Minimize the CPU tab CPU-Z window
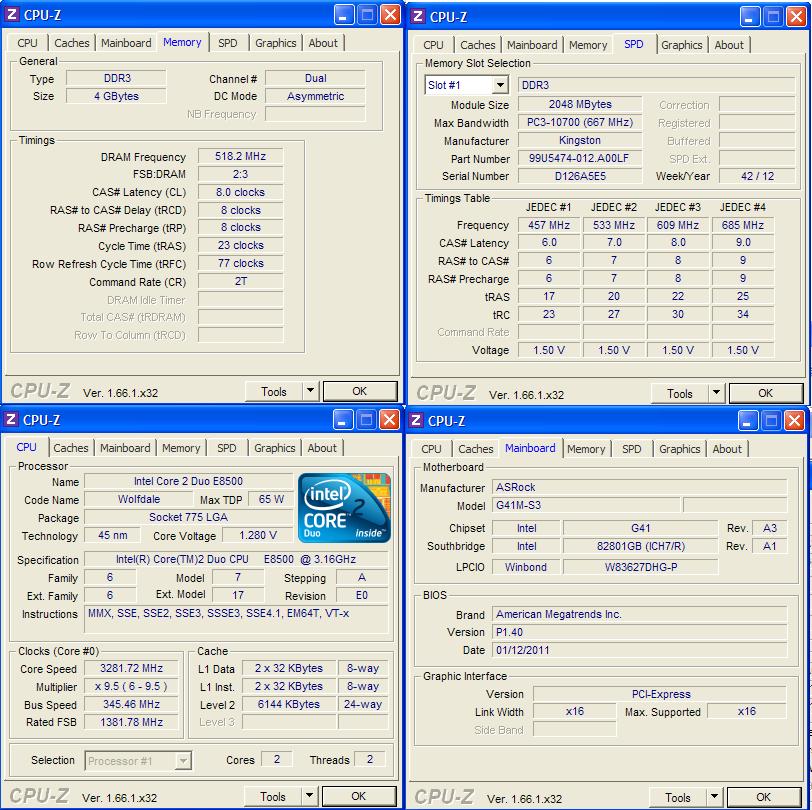Screen dimensions: 812x810 pyautogui.click(x=342, y=420)
